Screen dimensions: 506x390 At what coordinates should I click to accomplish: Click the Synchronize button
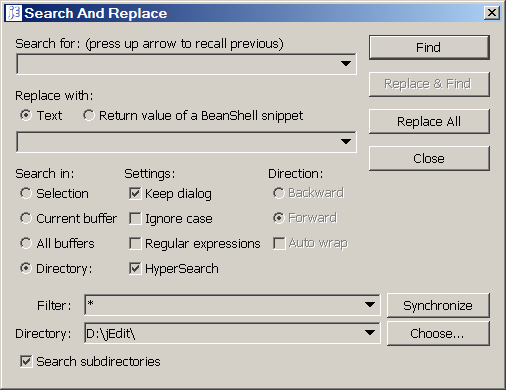(438, 305)
